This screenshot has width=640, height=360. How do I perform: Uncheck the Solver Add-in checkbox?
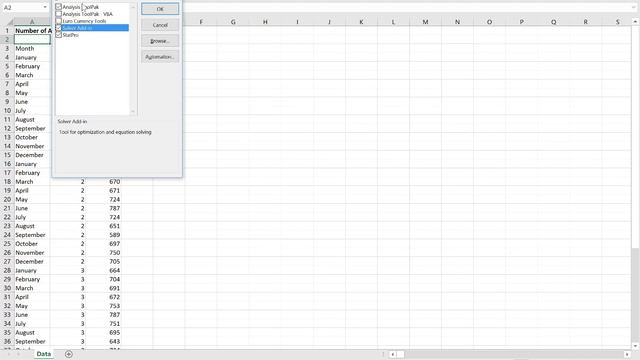(x=59, y=28)
